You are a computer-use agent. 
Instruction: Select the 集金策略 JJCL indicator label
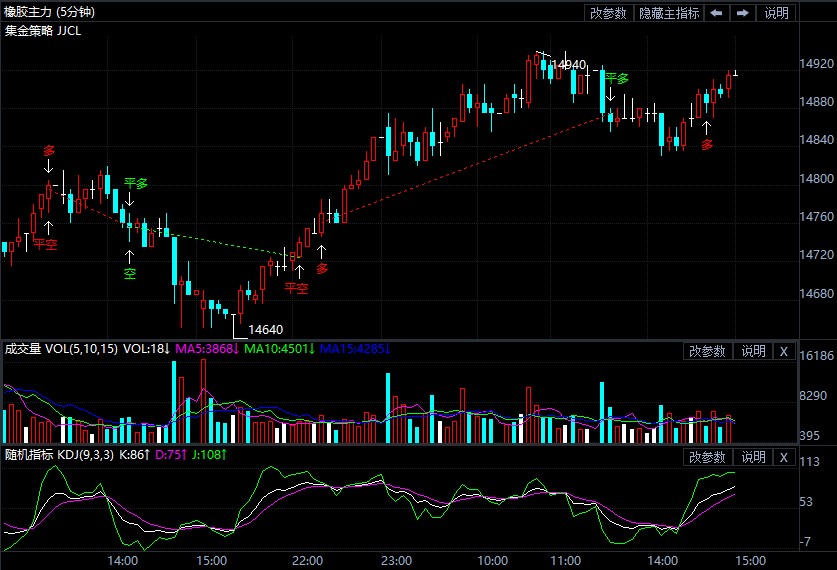[43, 30]
